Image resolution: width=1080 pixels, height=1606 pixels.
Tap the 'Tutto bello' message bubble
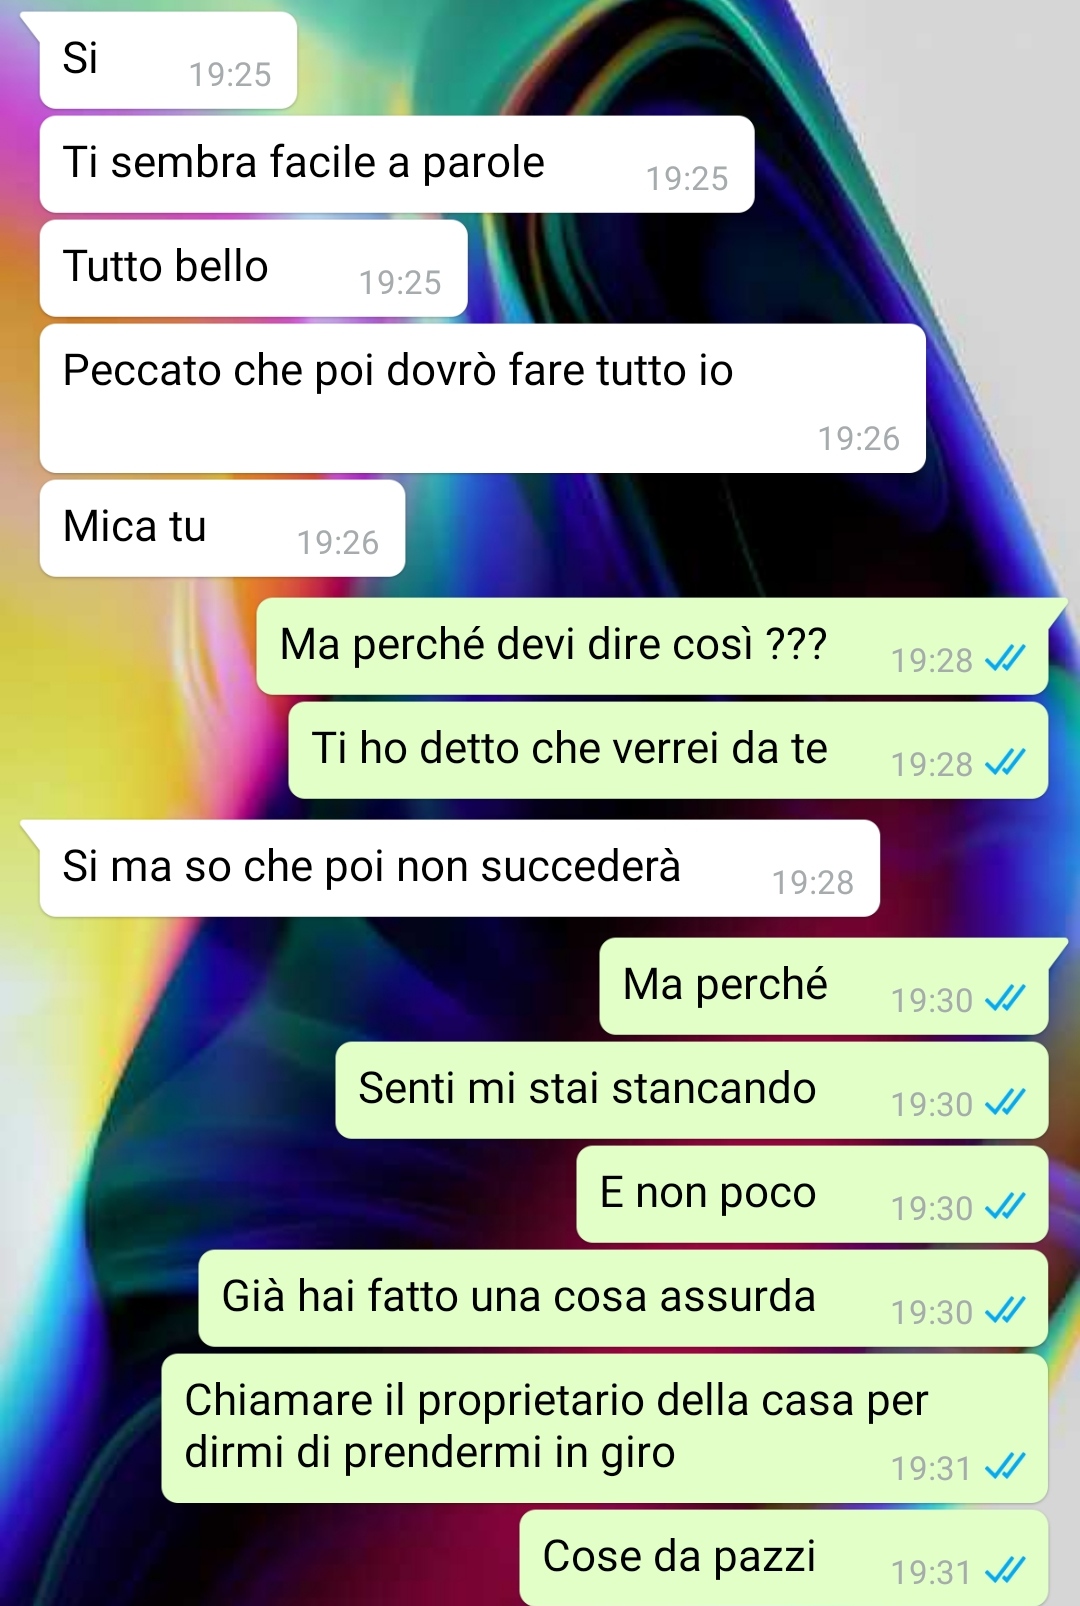[x=254, y=268]
